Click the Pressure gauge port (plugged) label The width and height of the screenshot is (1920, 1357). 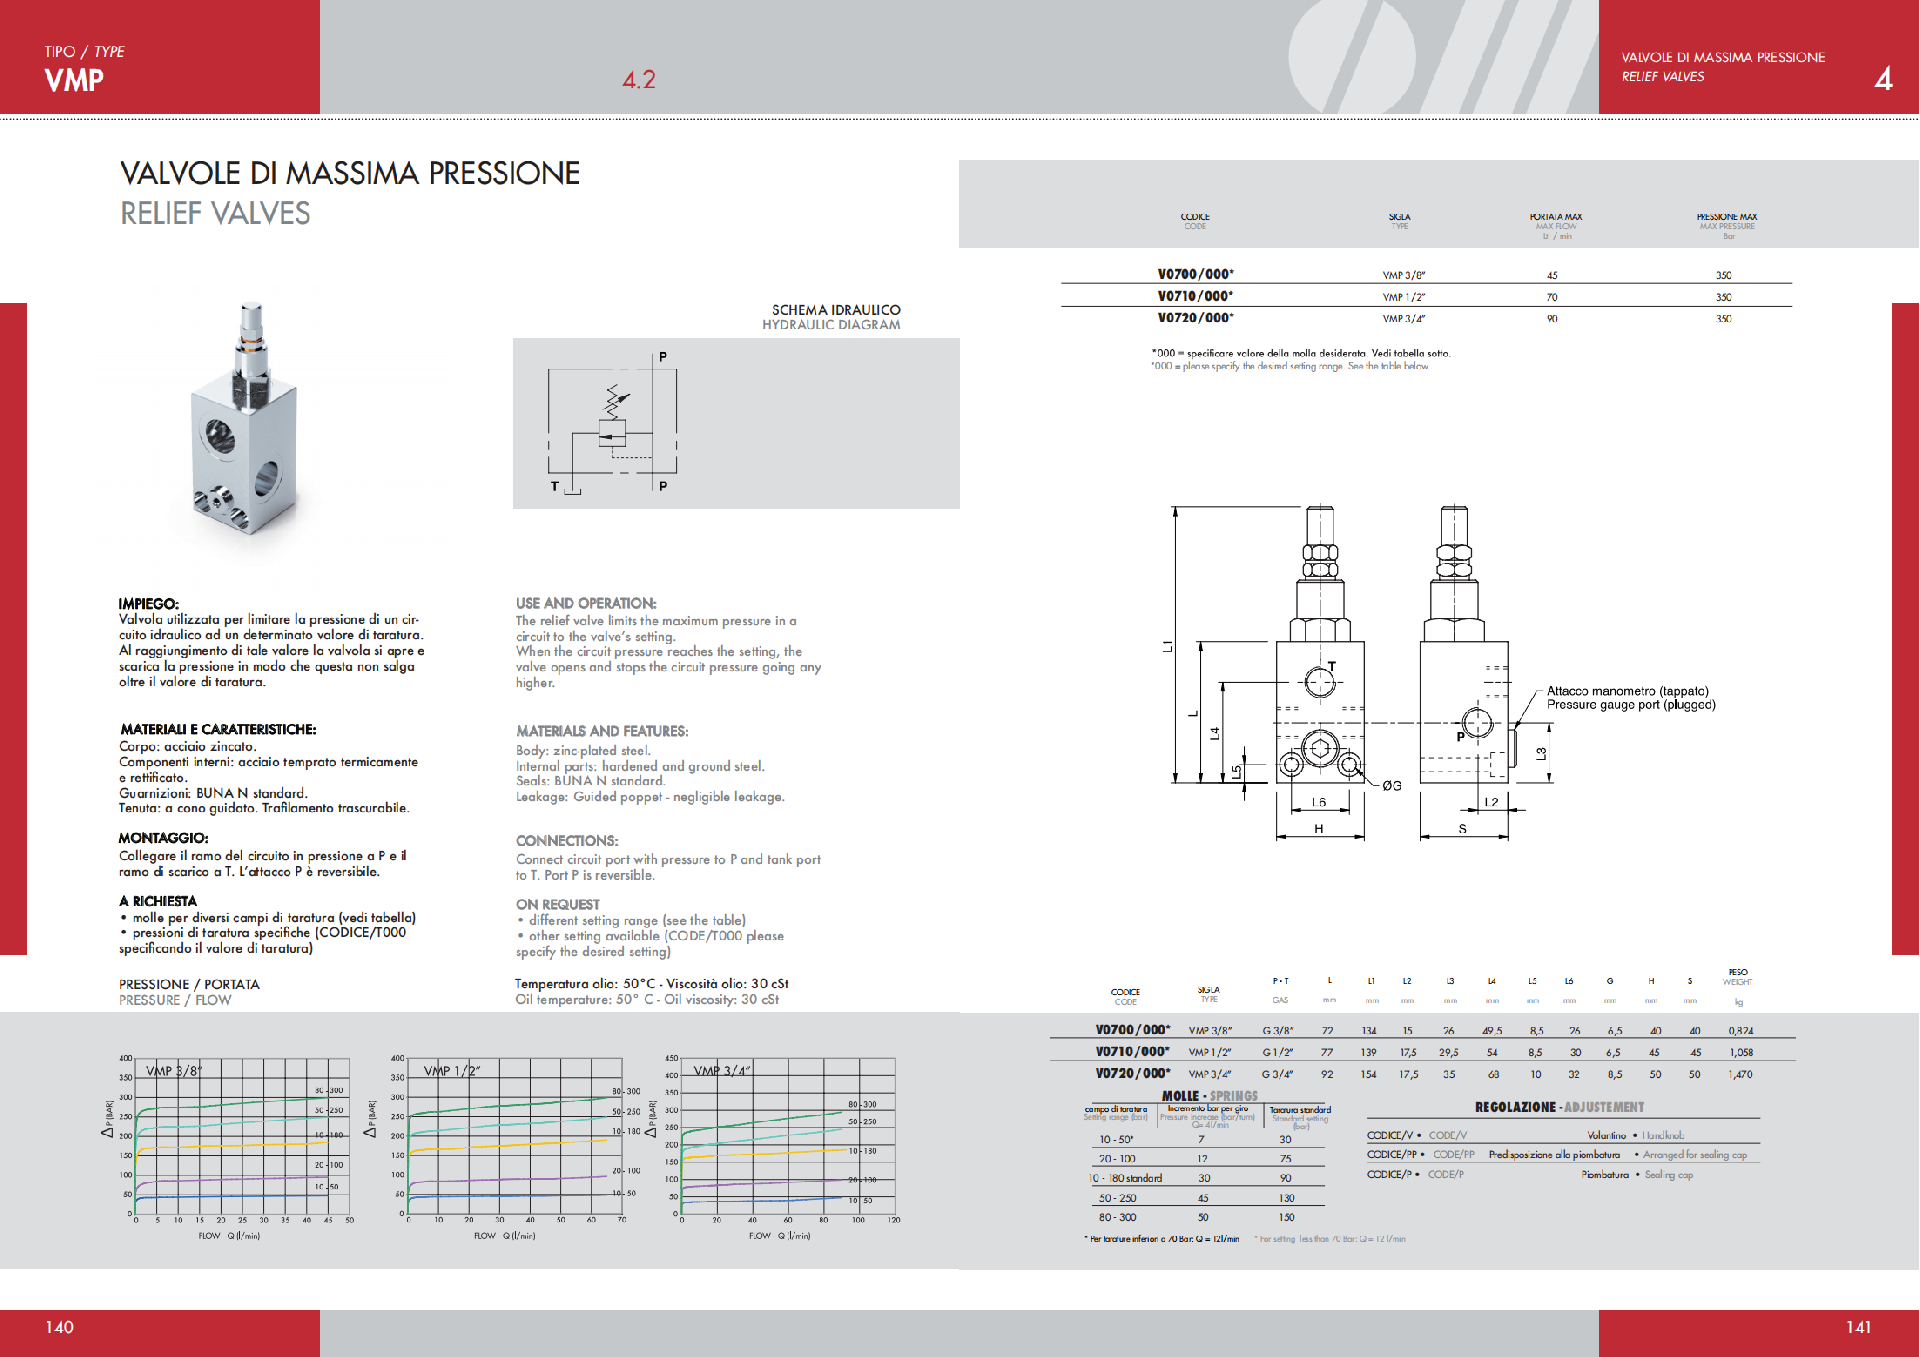click(1631, 705)
